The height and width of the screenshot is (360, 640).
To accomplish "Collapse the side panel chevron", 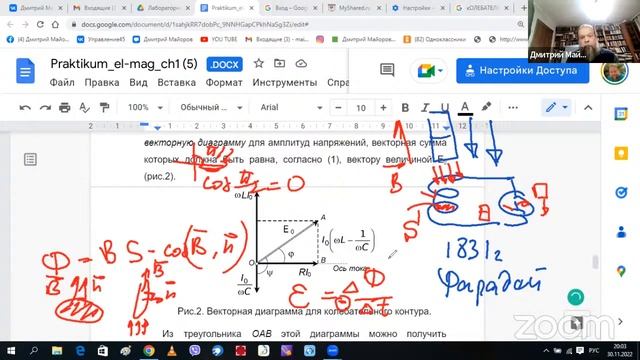I will tap(621, 322).
